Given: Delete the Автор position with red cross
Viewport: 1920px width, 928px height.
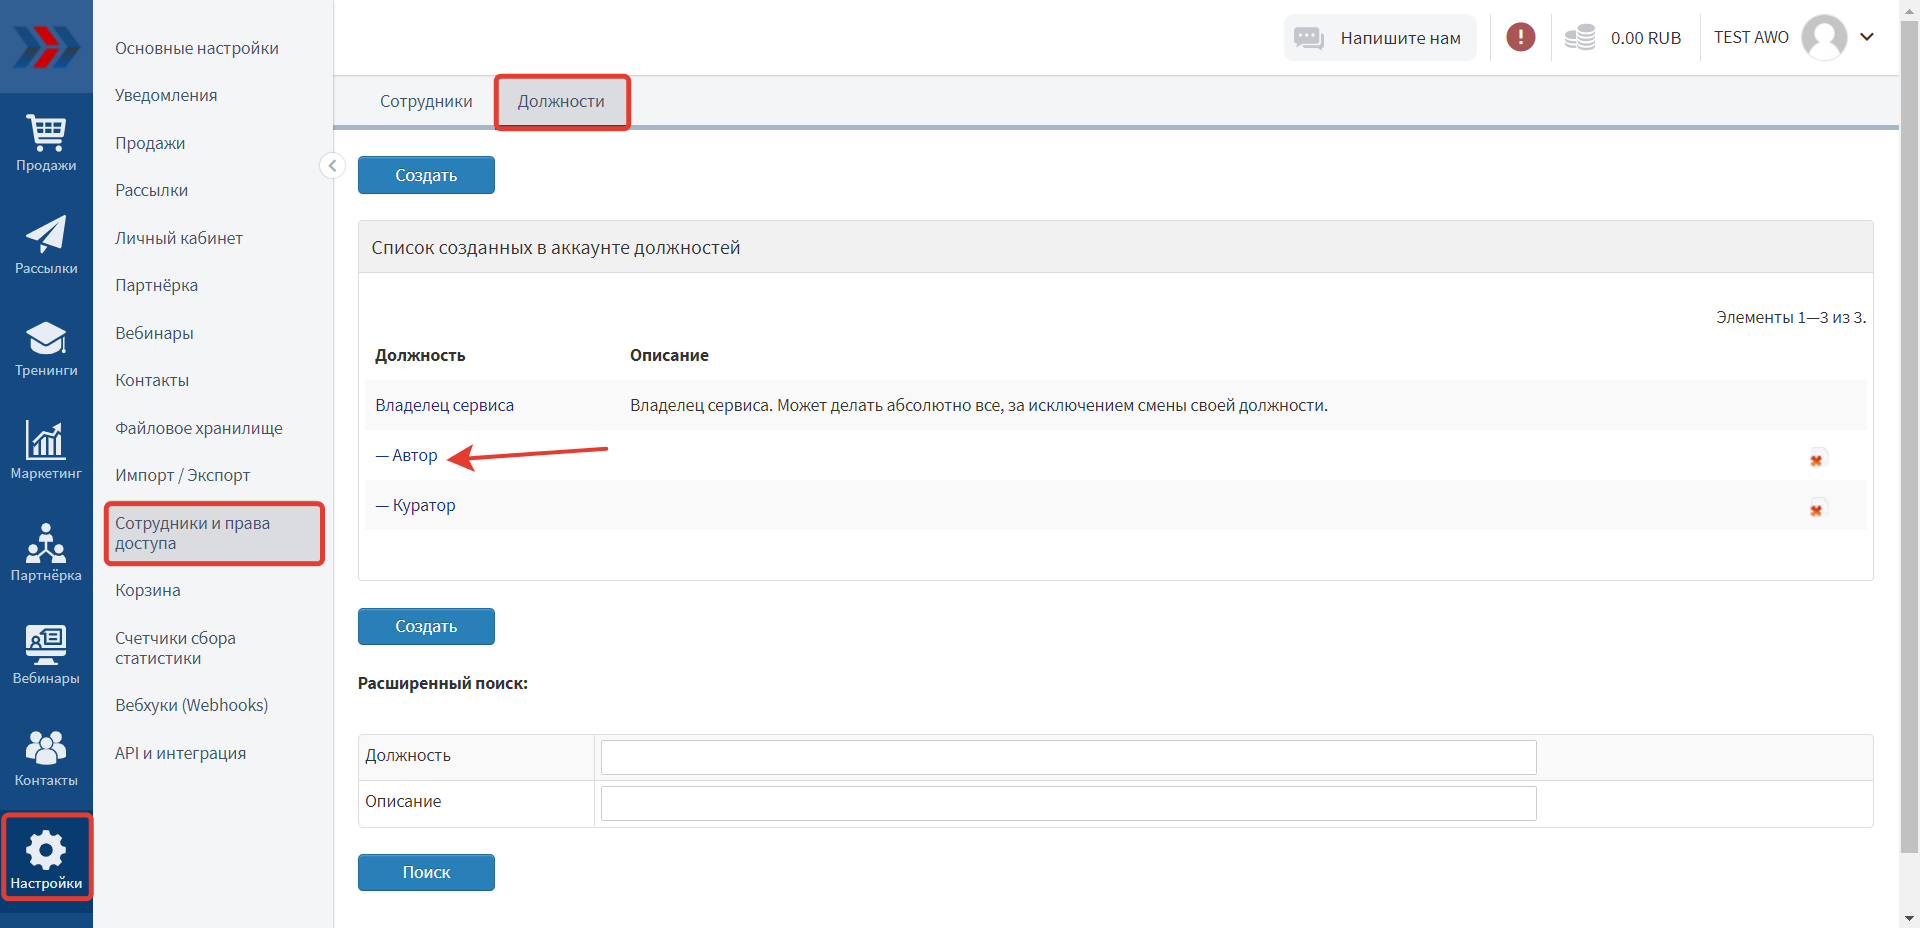Looking at the screenshot, I should click(1816, 459).
